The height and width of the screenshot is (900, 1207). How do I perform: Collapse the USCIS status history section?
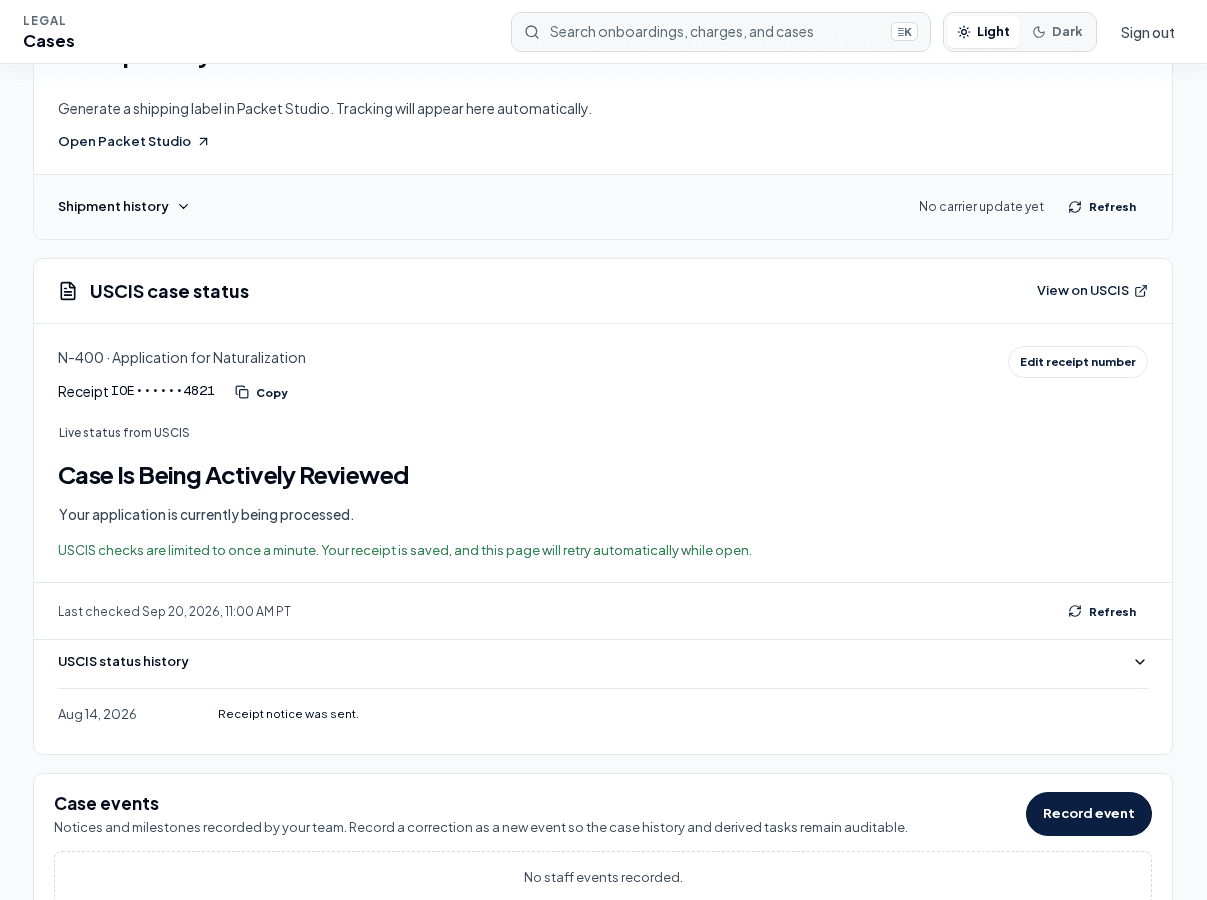point(603,662)
